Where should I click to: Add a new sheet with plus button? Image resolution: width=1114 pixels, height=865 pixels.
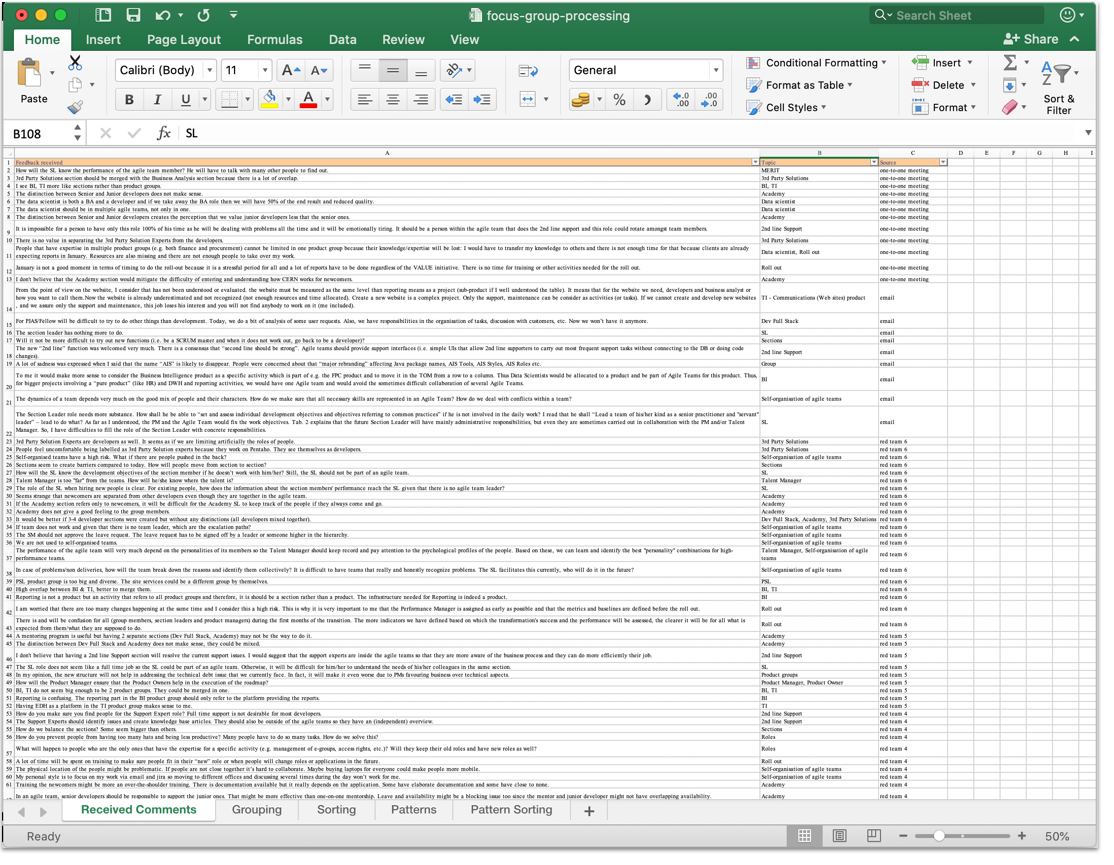[x=589, y=811]
